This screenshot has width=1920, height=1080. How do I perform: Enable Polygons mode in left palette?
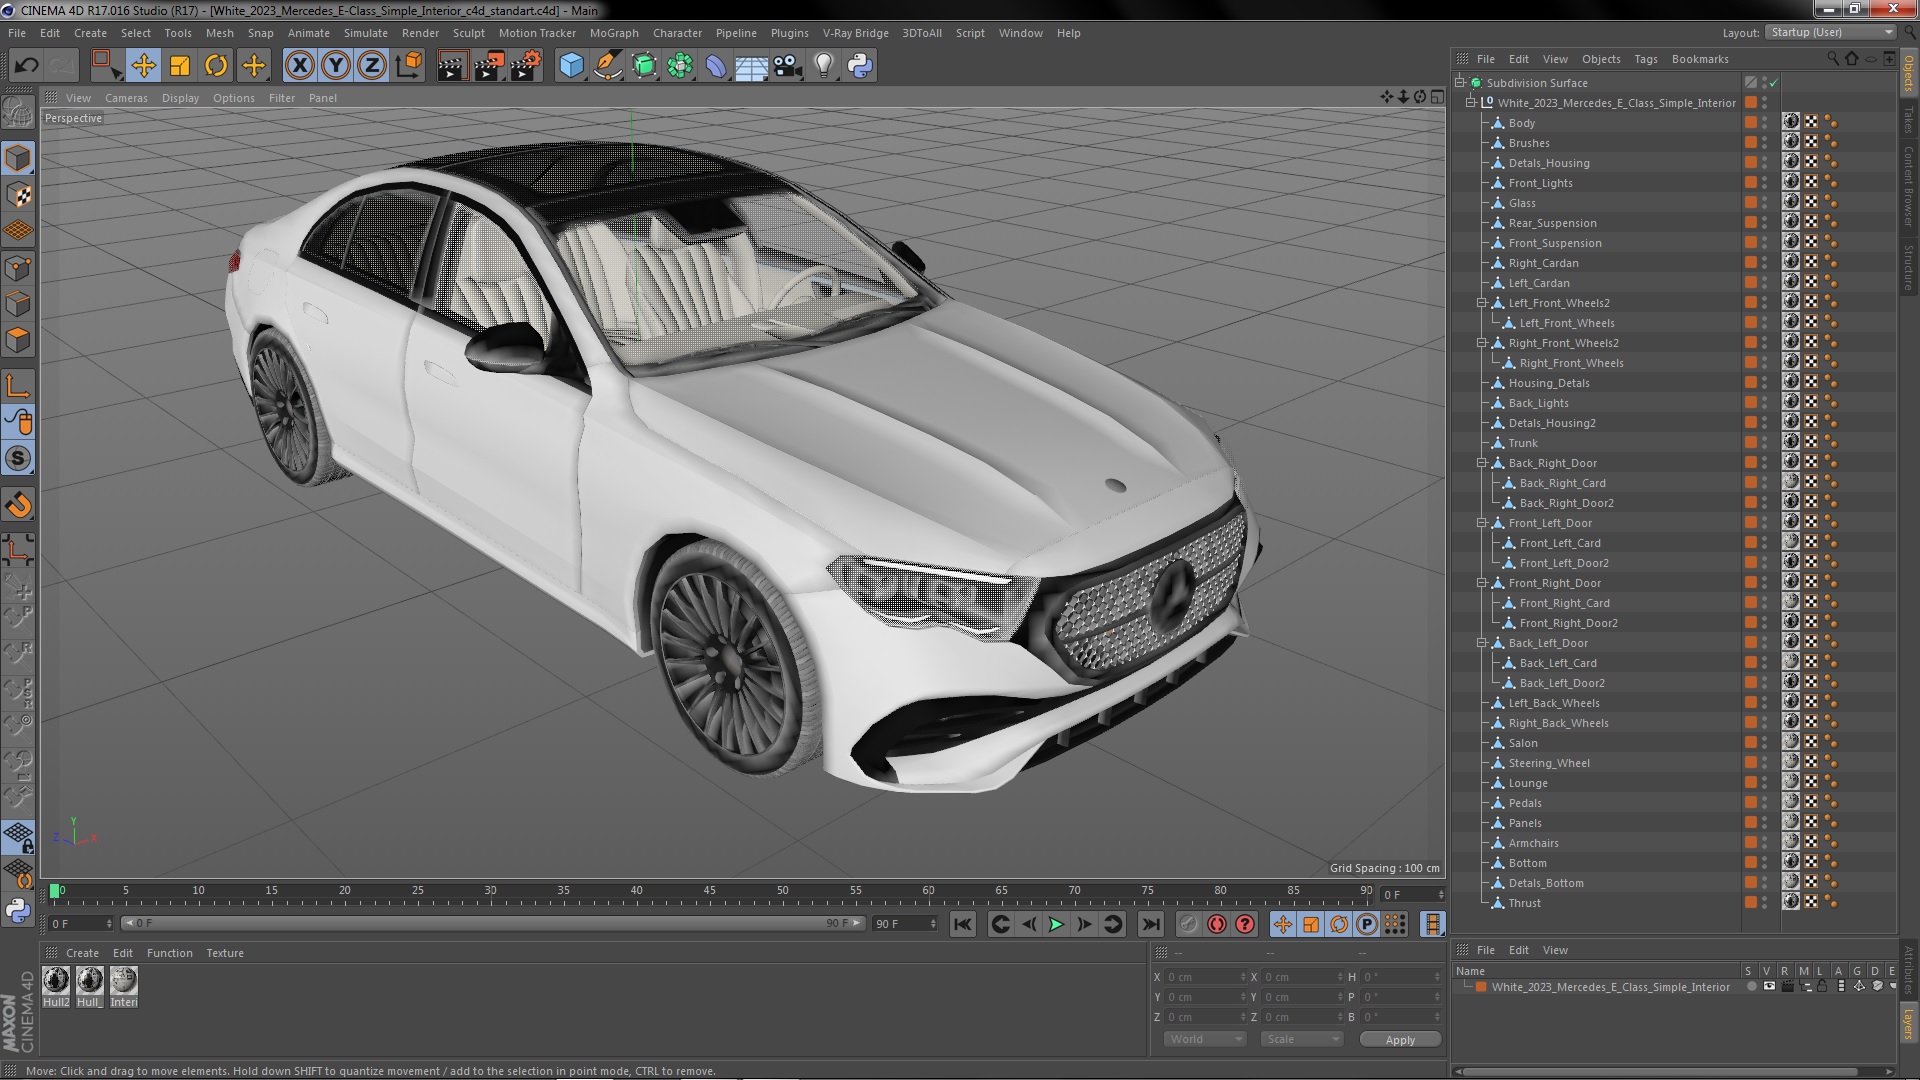[18, 340]
